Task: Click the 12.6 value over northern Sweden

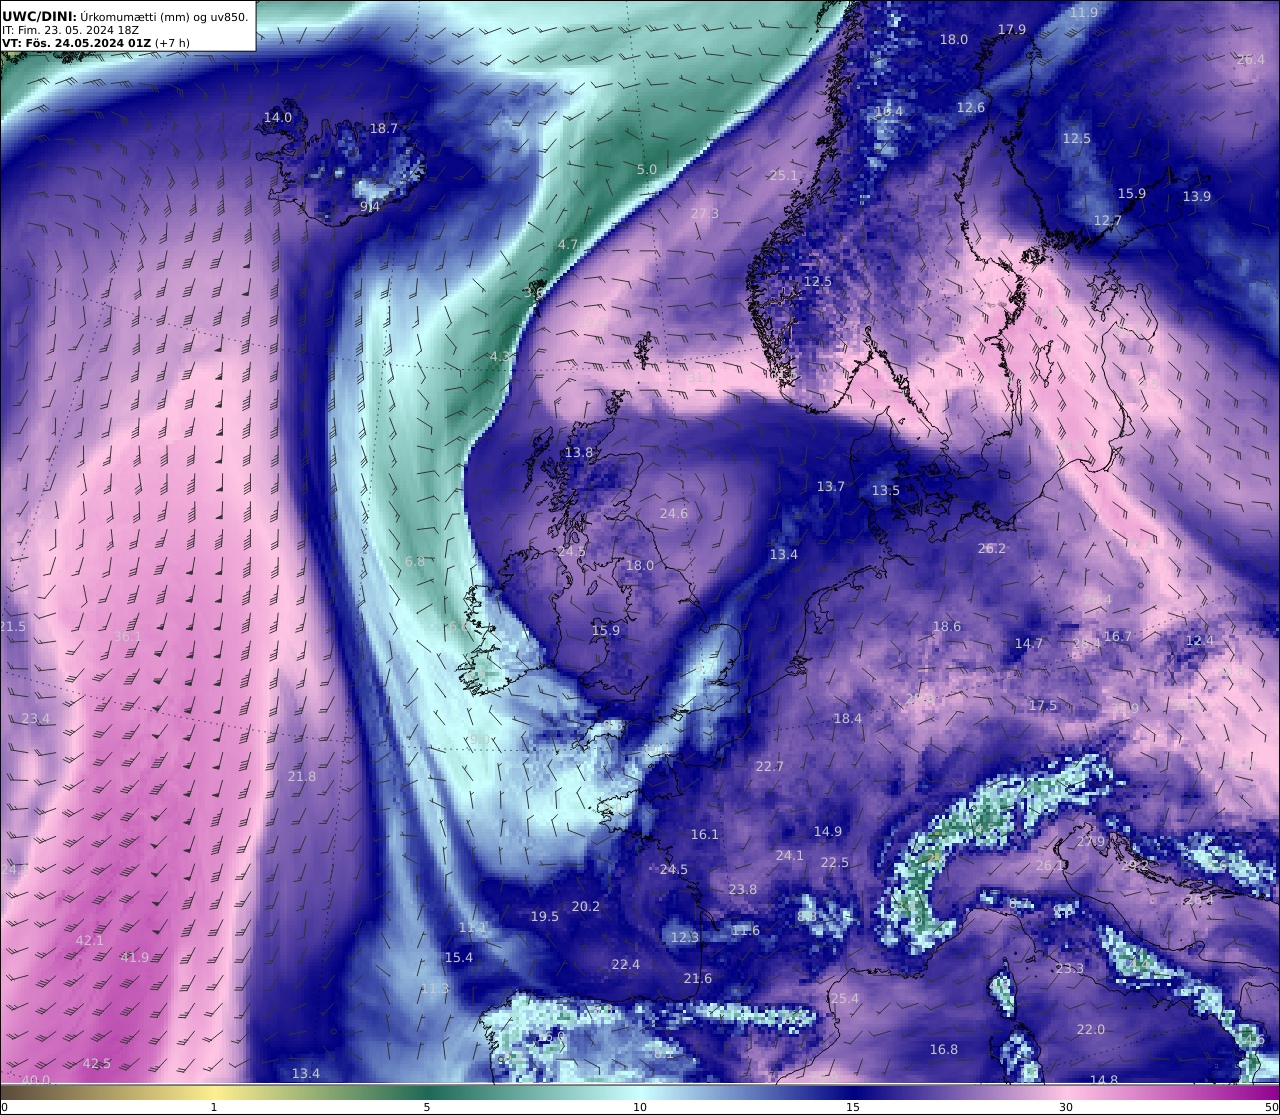Action: (971, 107)
